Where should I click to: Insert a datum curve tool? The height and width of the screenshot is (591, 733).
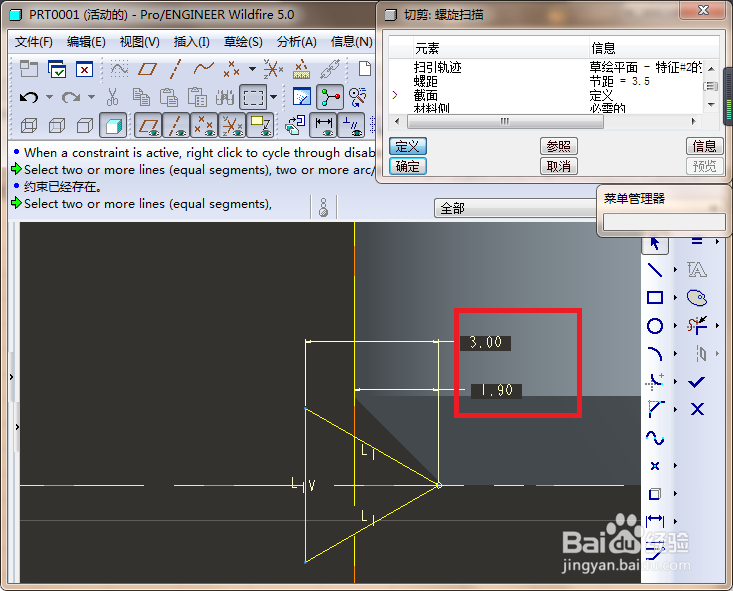203,69
